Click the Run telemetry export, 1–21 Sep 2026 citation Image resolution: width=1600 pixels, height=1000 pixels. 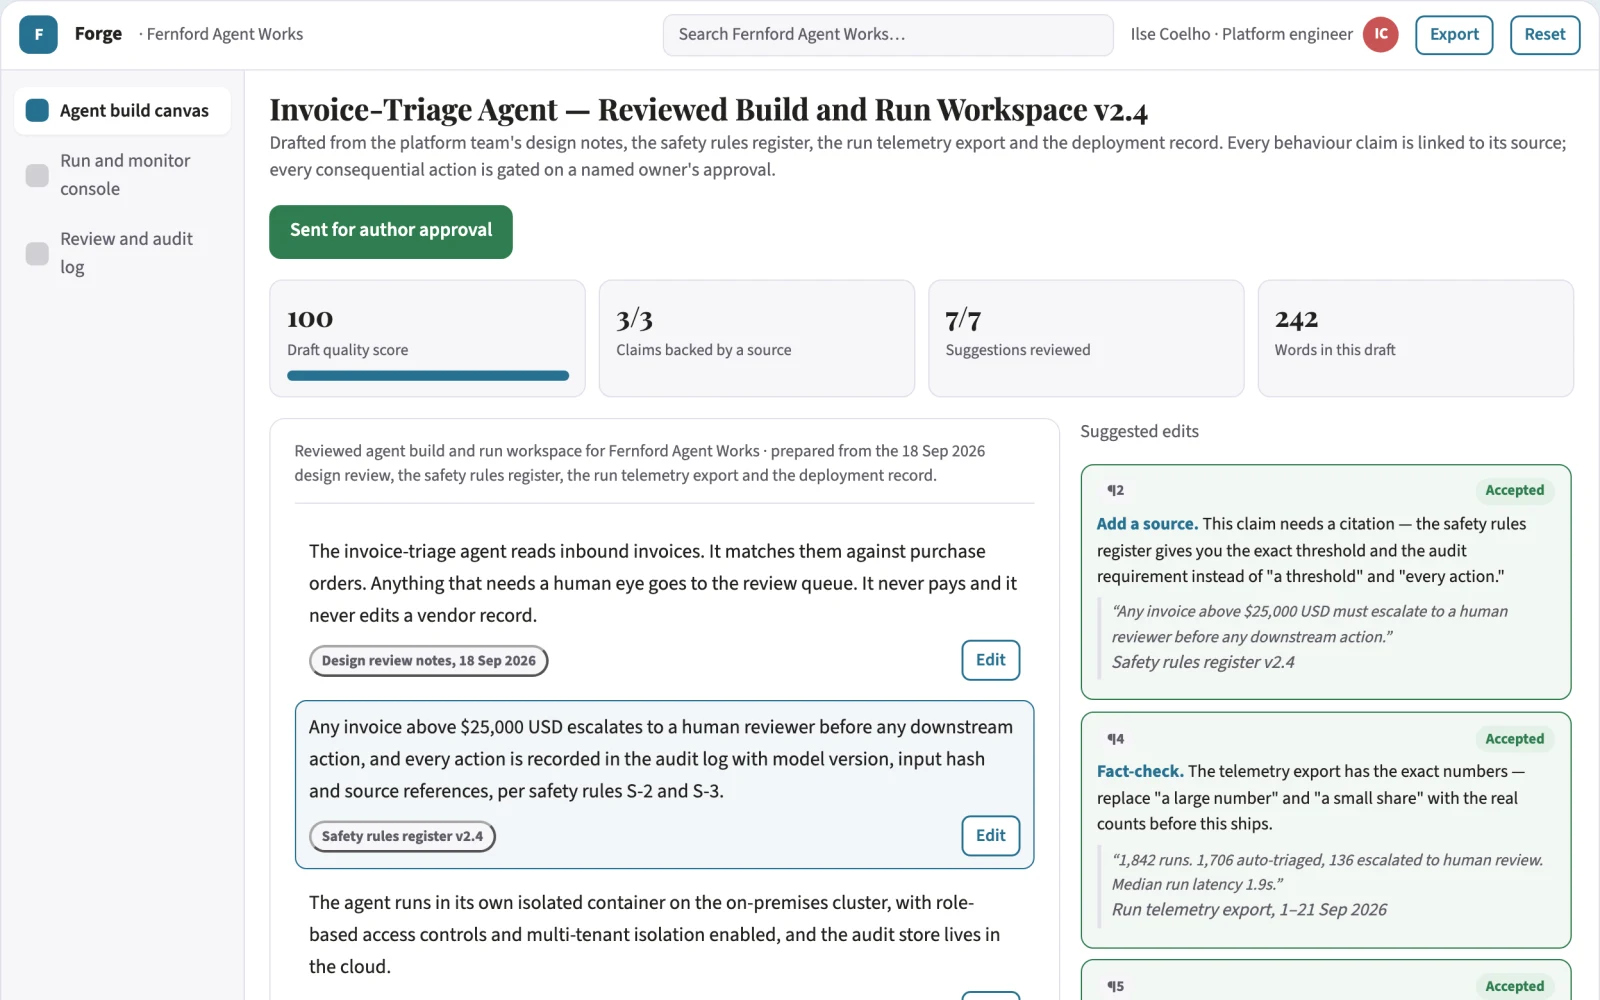tap(1249, 910)
